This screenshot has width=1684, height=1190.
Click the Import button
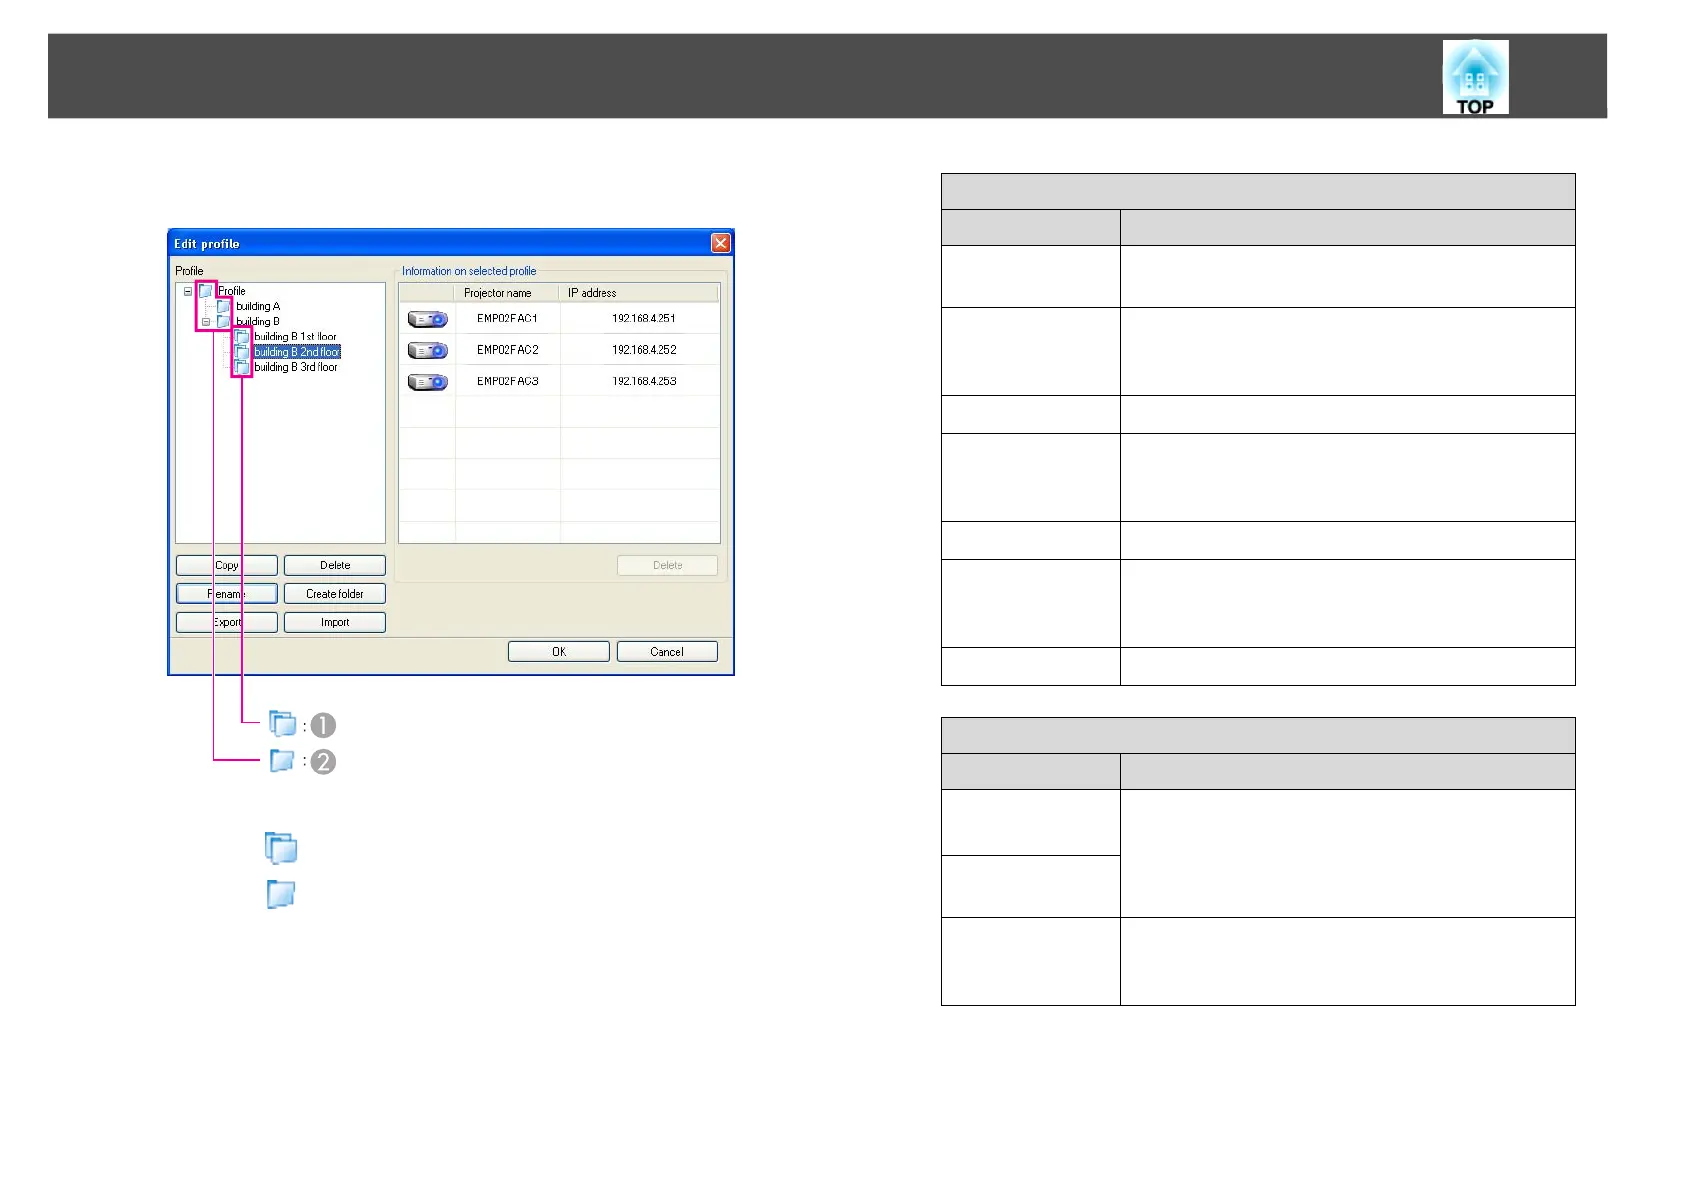click(335, 622)
